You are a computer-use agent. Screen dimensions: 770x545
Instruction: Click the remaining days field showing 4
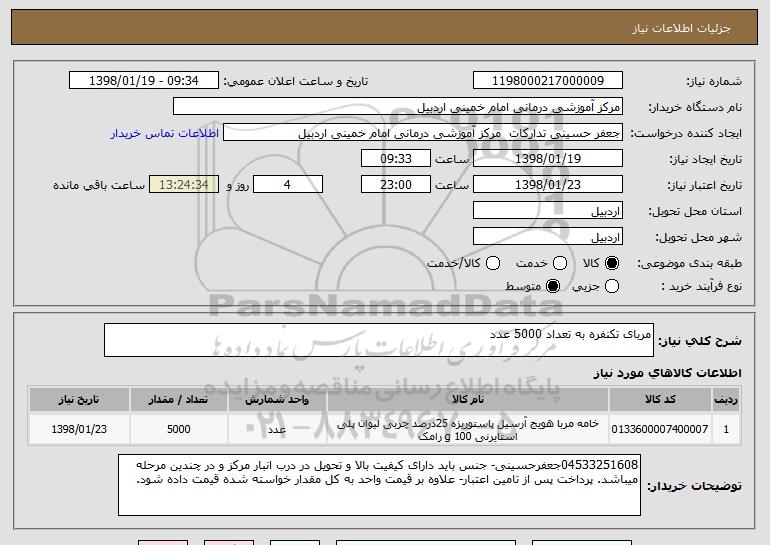(x=288, y=185)
